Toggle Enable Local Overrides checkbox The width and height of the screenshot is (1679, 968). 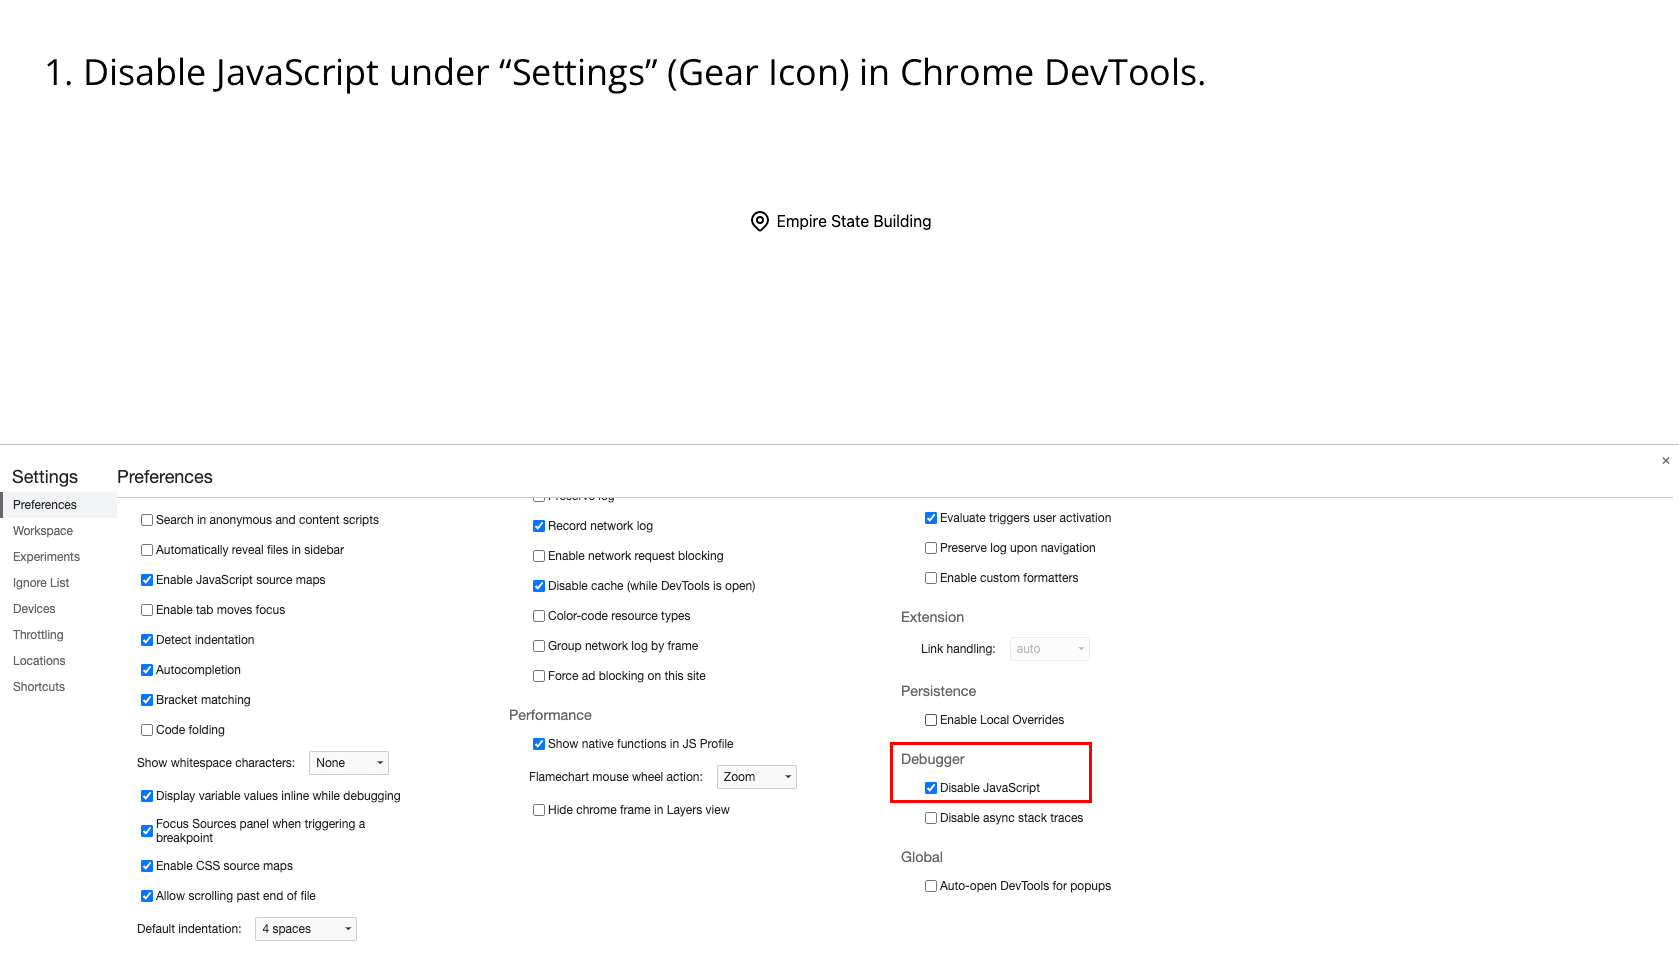[931, 720]
